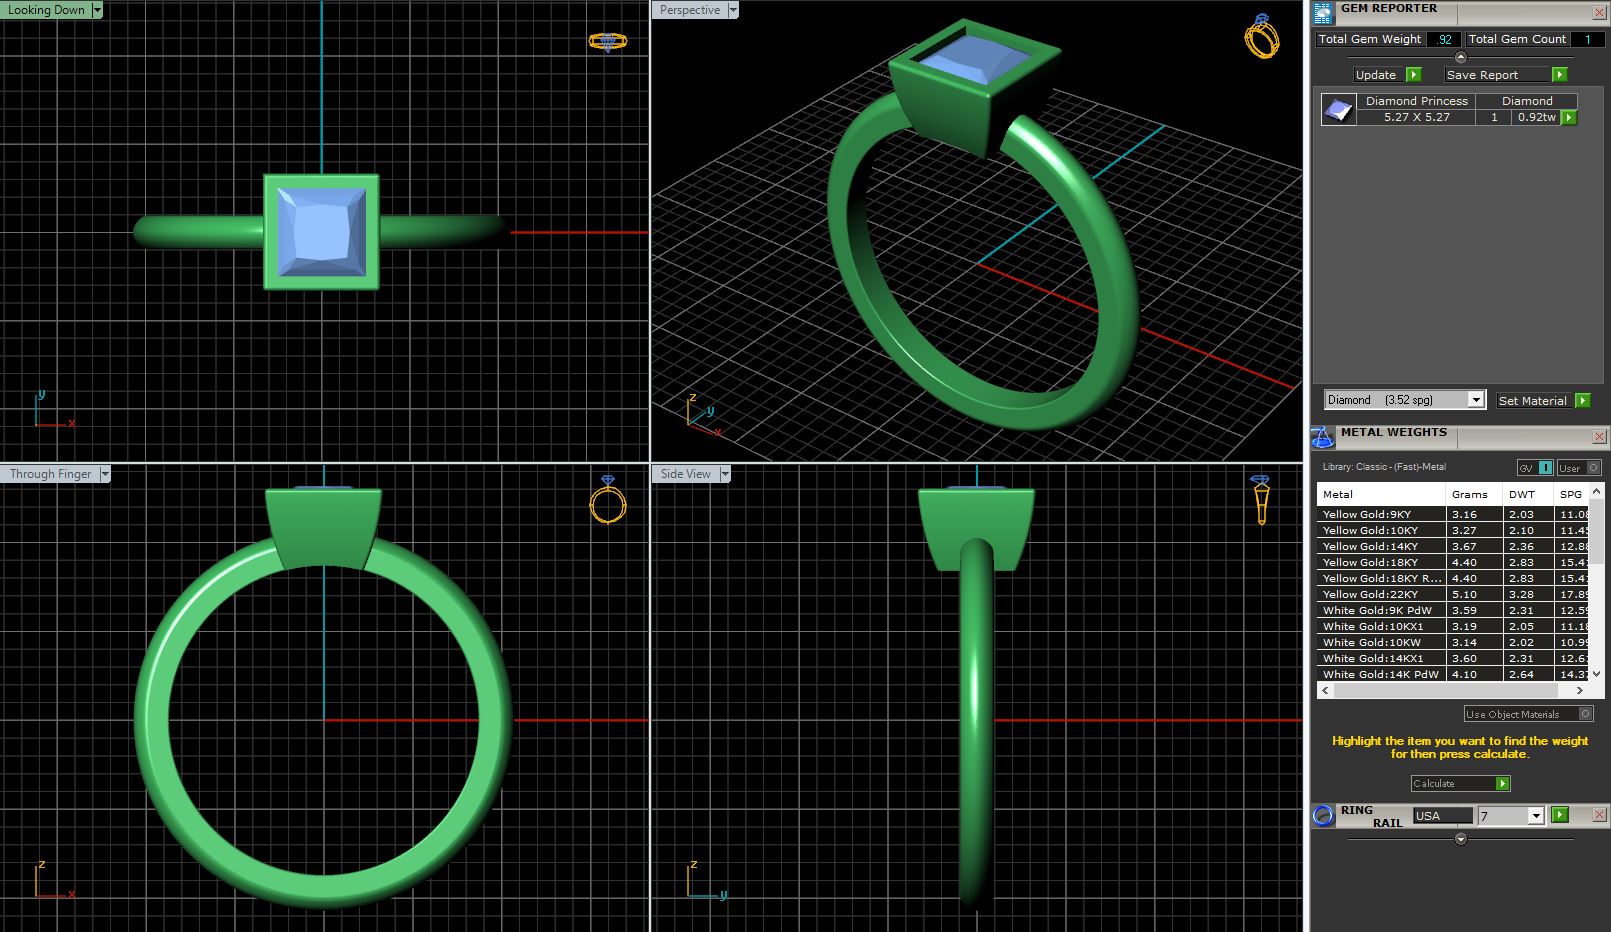
Task: Open the Perspective viewport menu
Action: 733,10
